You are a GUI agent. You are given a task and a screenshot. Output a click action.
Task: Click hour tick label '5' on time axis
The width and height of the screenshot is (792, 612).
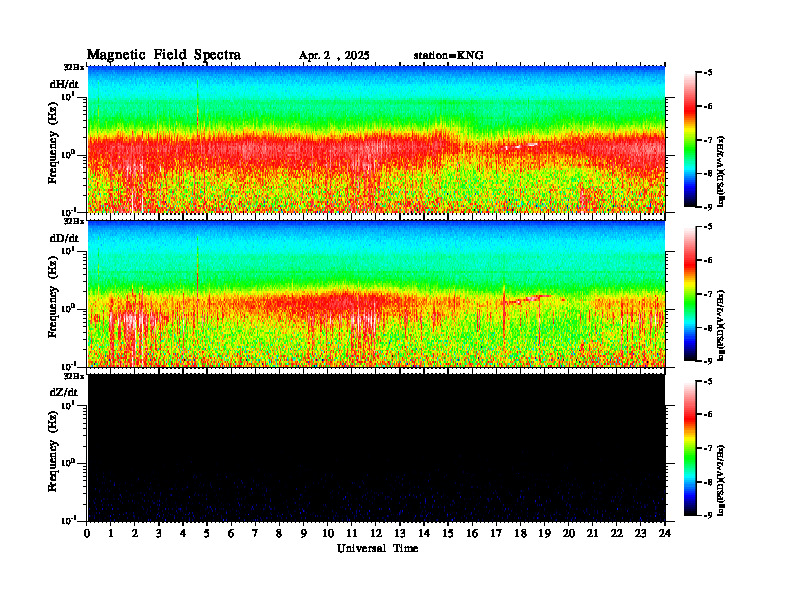[x=207, y=533]
